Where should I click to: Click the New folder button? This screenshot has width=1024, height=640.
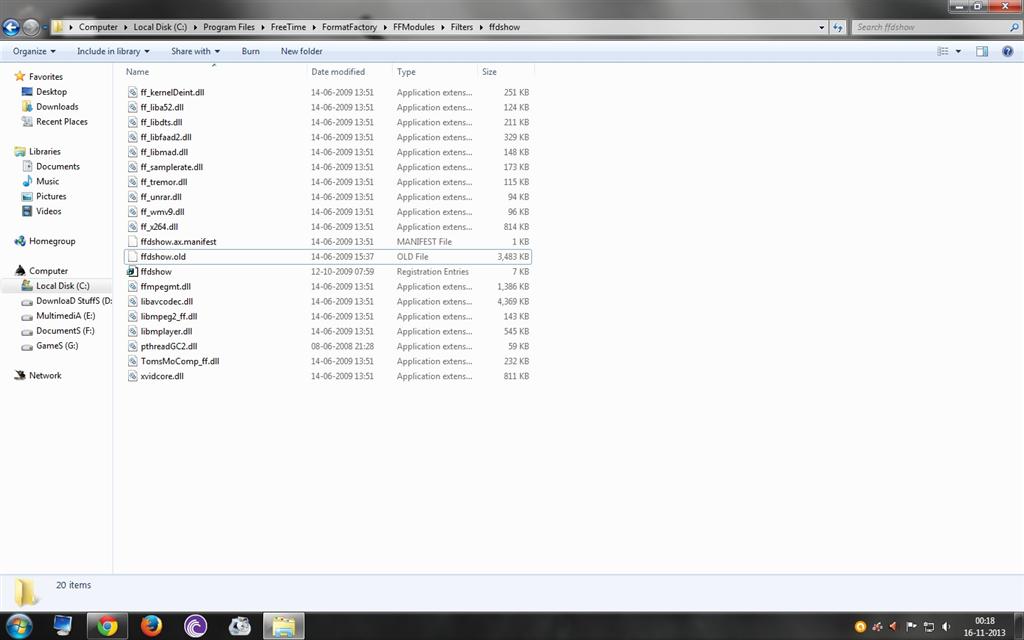coord(301,51)
